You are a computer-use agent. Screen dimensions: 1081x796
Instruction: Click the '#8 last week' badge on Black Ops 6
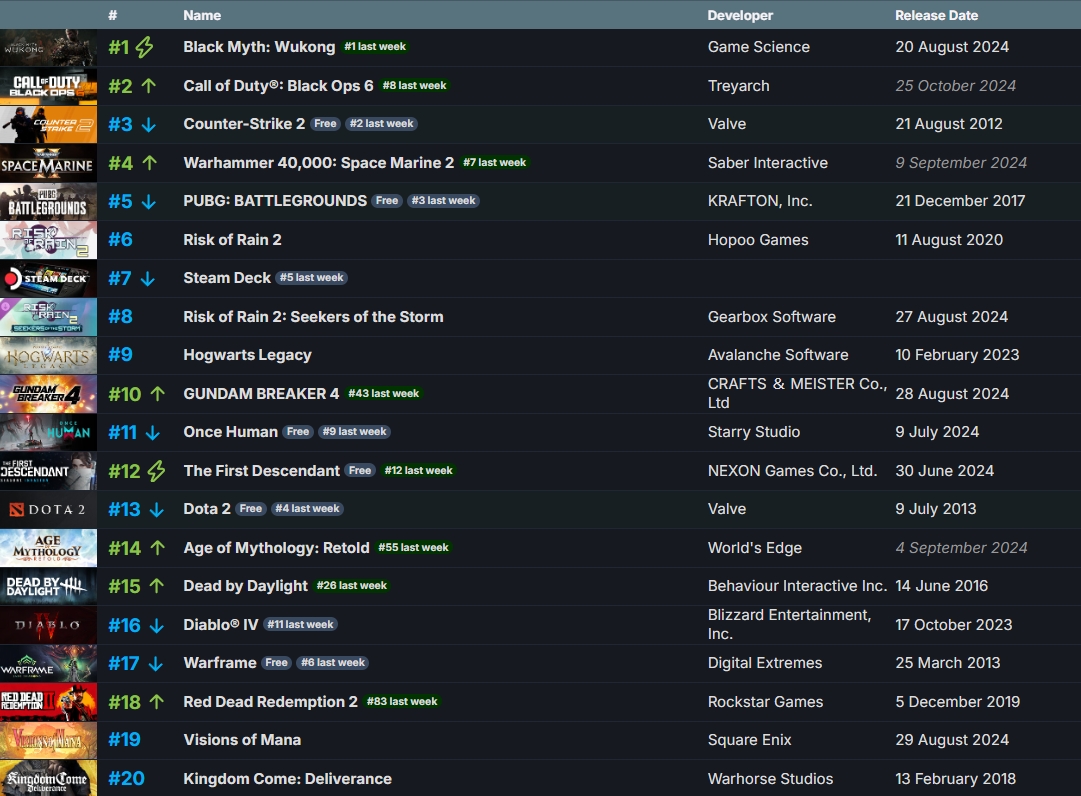tap(414, 86)
